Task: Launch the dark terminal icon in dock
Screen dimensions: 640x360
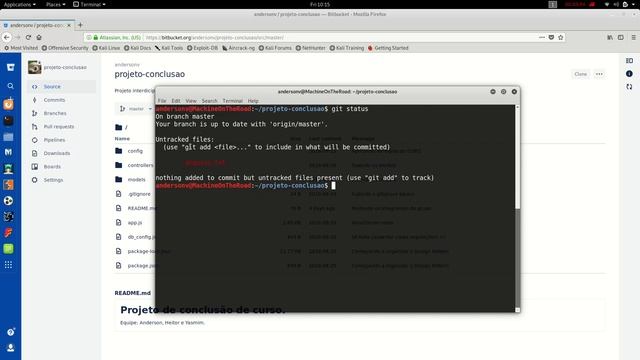Action: (x=8, y=121)
